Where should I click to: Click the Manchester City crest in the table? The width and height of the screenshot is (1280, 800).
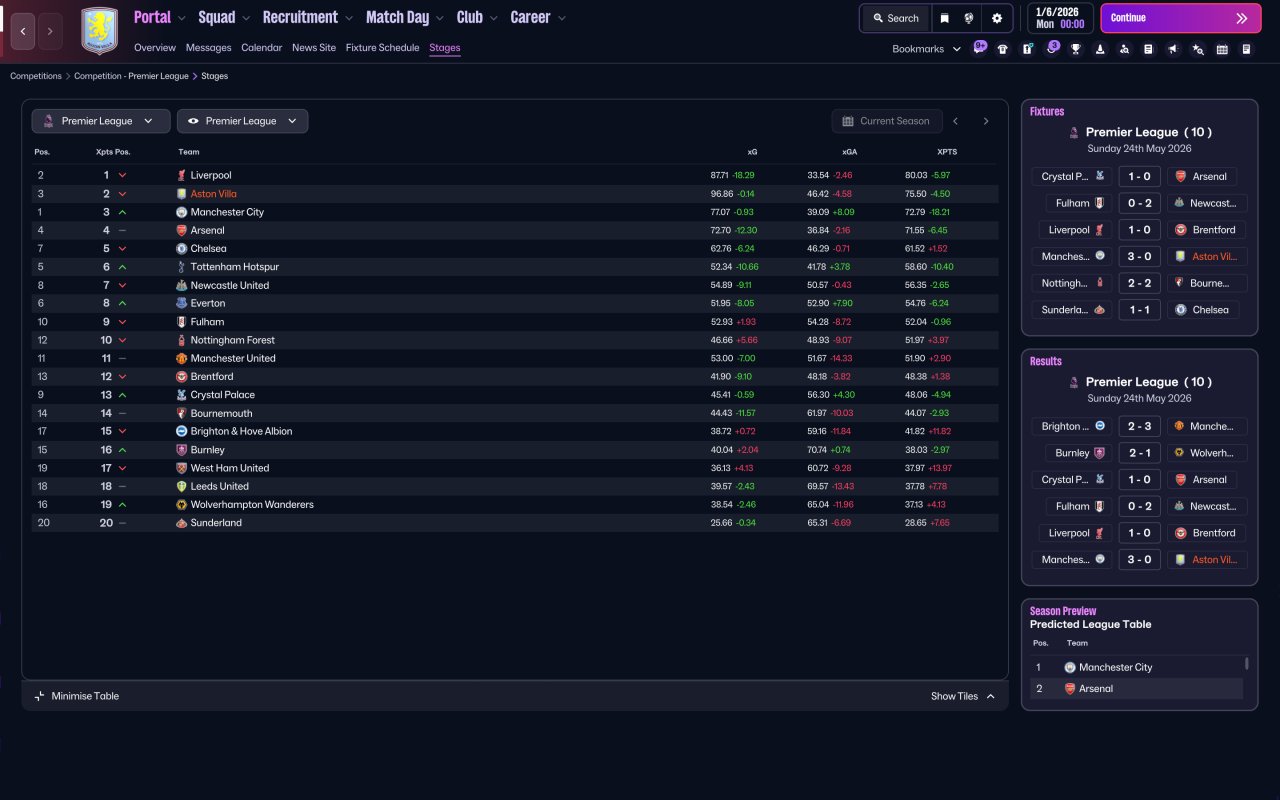tap(181, 212)
